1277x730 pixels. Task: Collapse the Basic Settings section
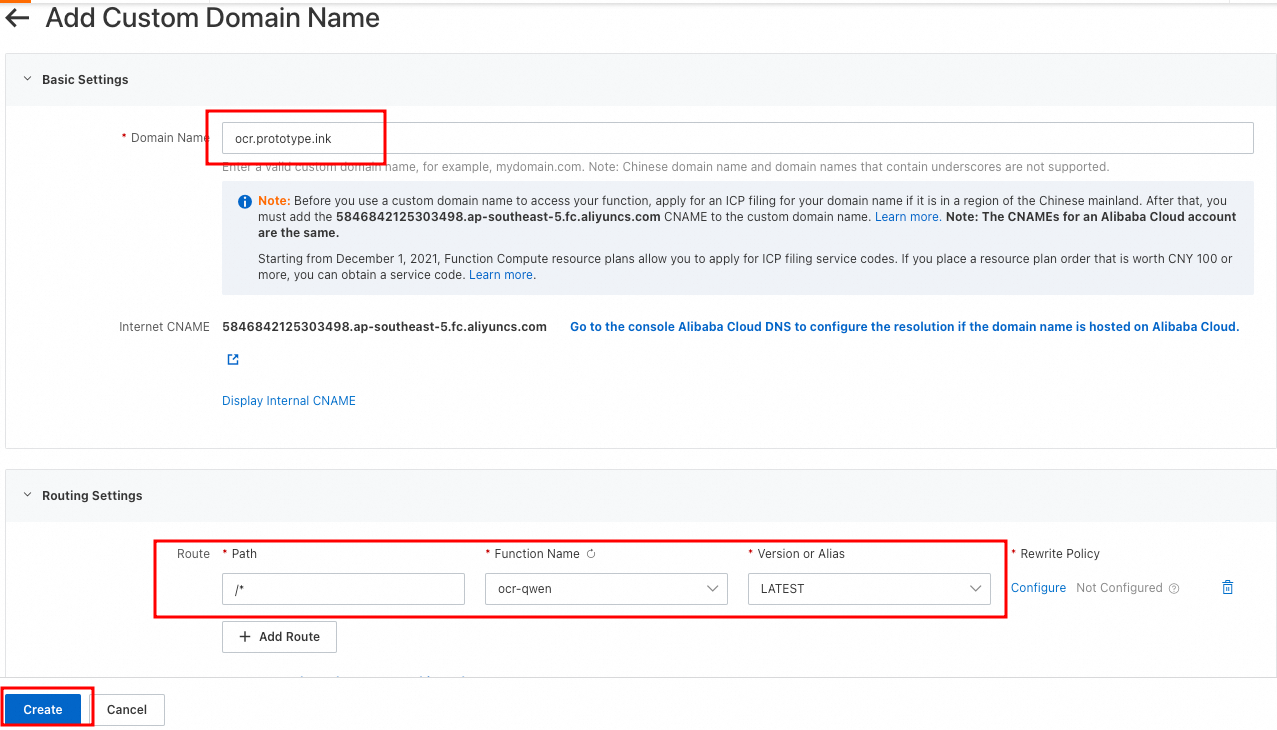pos(27,79)
